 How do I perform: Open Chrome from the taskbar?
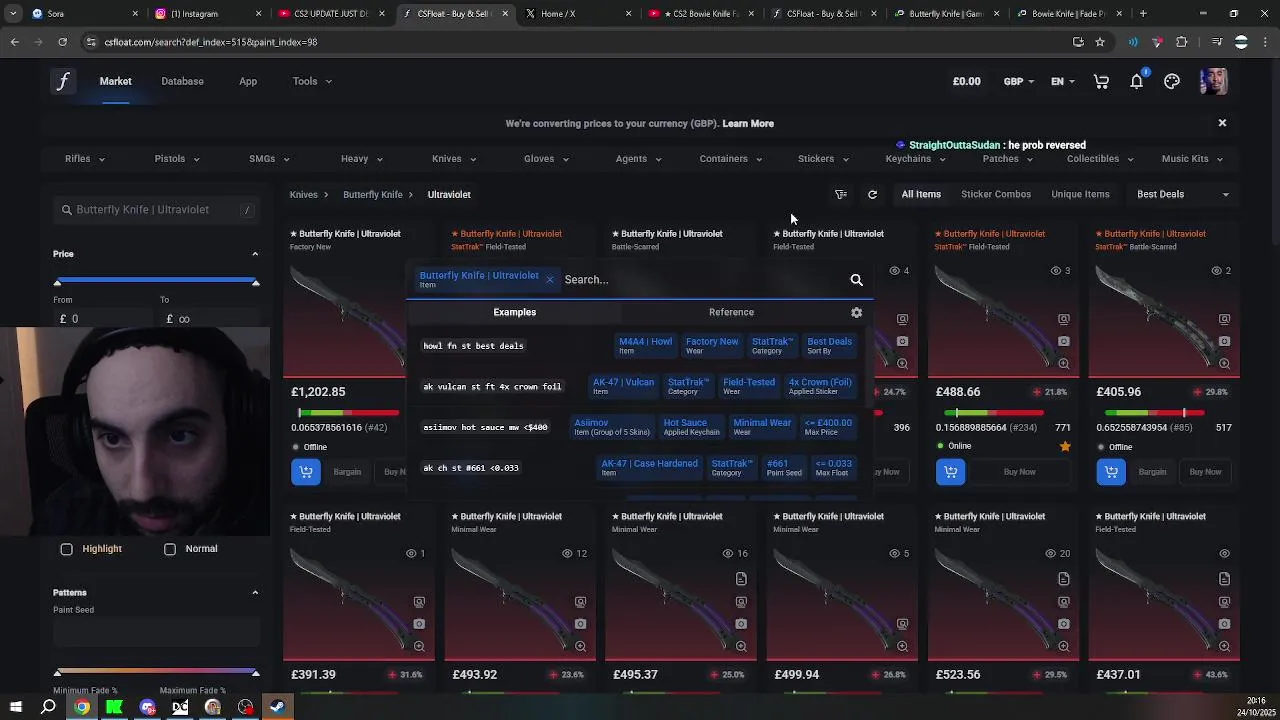point(82,707)
